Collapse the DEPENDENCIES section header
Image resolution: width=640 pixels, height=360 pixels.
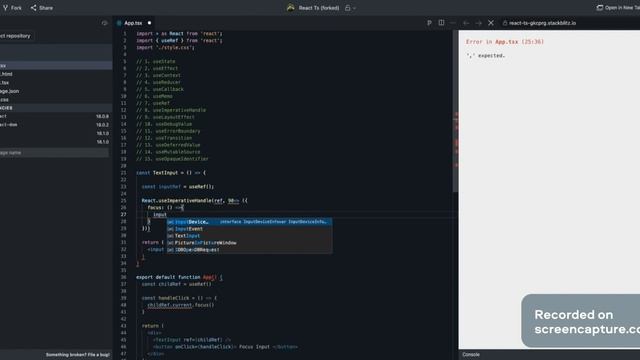click(x=56, y=108)
